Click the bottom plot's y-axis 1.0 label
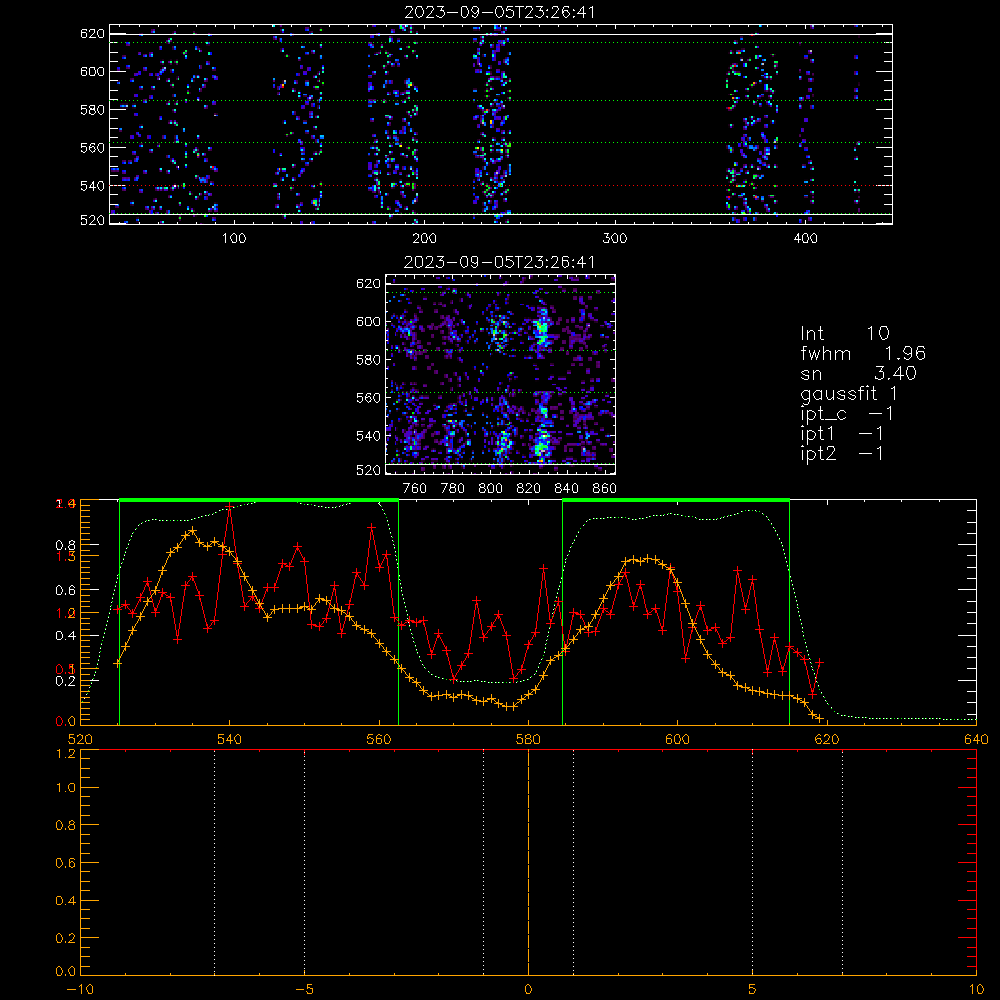1000x1000 pixels. coord(66,788)
